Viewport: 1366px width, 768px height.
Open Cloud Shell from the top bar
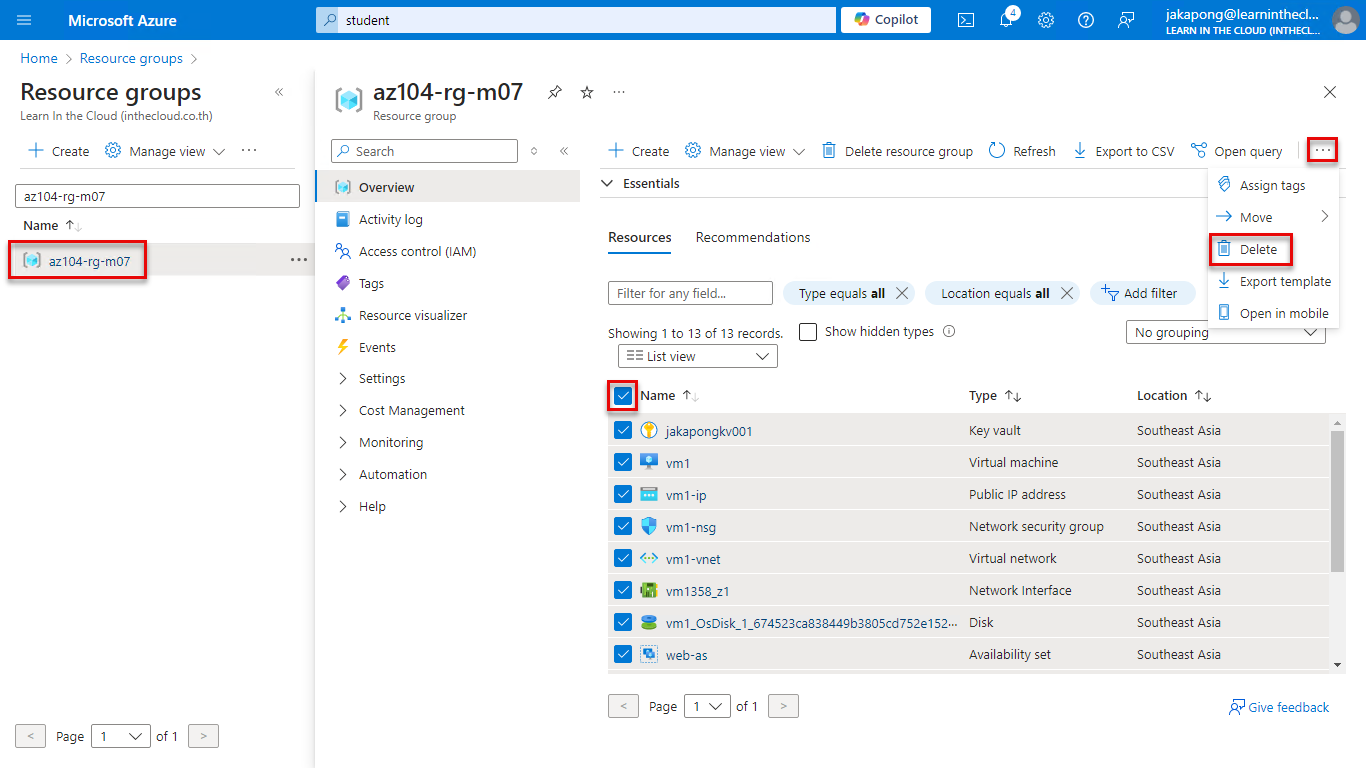coord(966,20)
